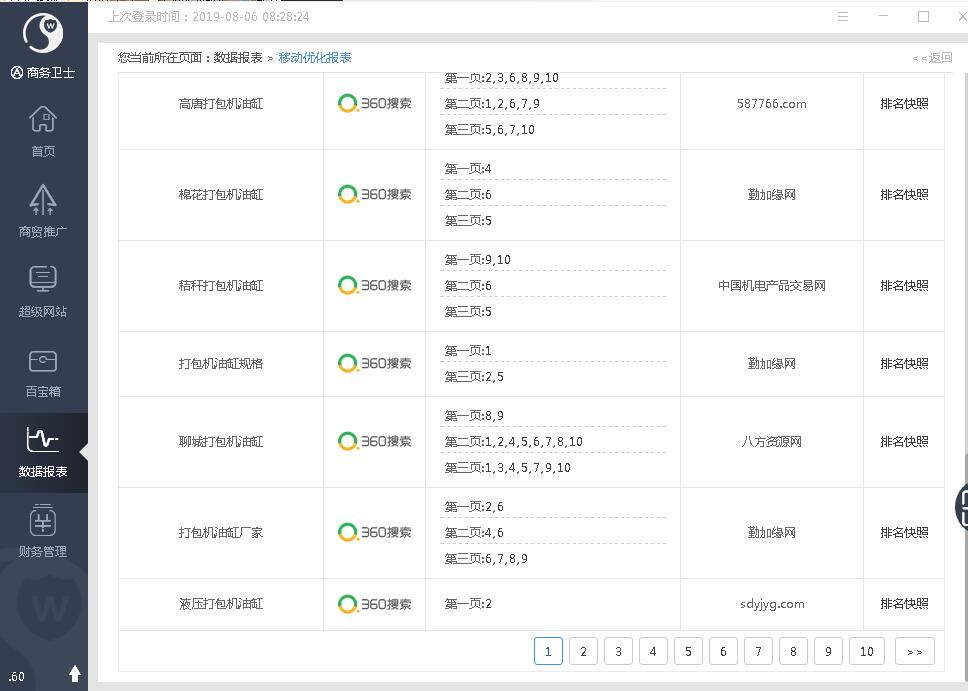The image size is (968, 691).
Task: Click the >> next pages button
Action: (914, 651)
